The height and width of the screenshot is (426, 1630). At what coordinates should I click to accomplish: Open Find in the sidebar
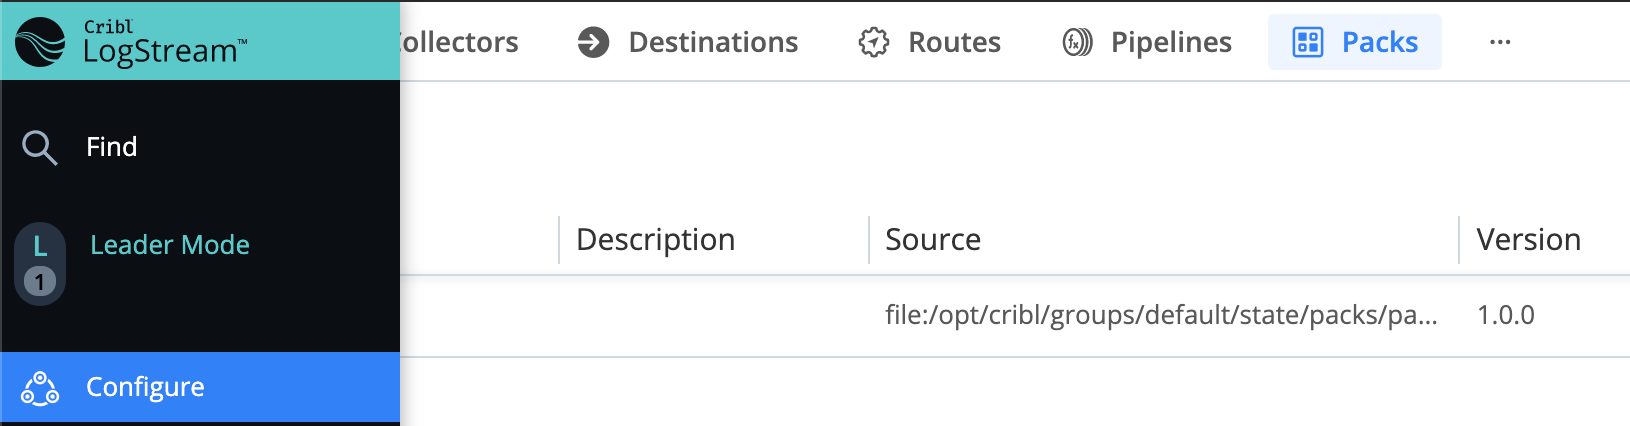(x=200, y=147)
